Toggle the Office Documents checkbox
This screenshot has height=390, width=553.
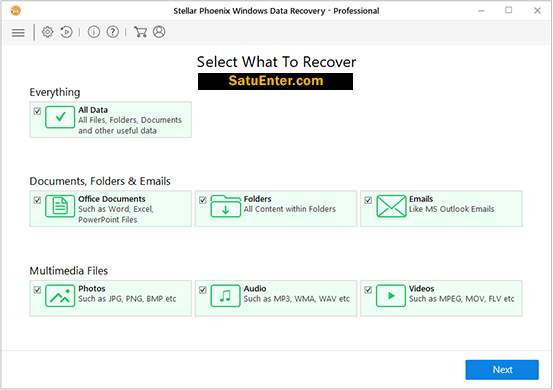[37, 200]
